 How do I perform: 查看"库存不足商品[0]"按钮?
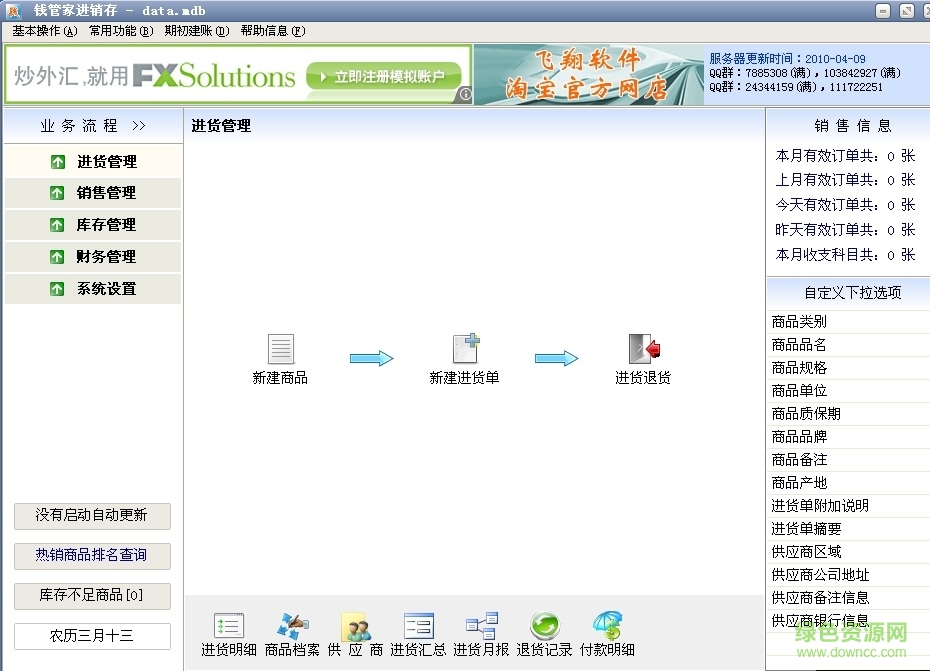pos(91,596)
